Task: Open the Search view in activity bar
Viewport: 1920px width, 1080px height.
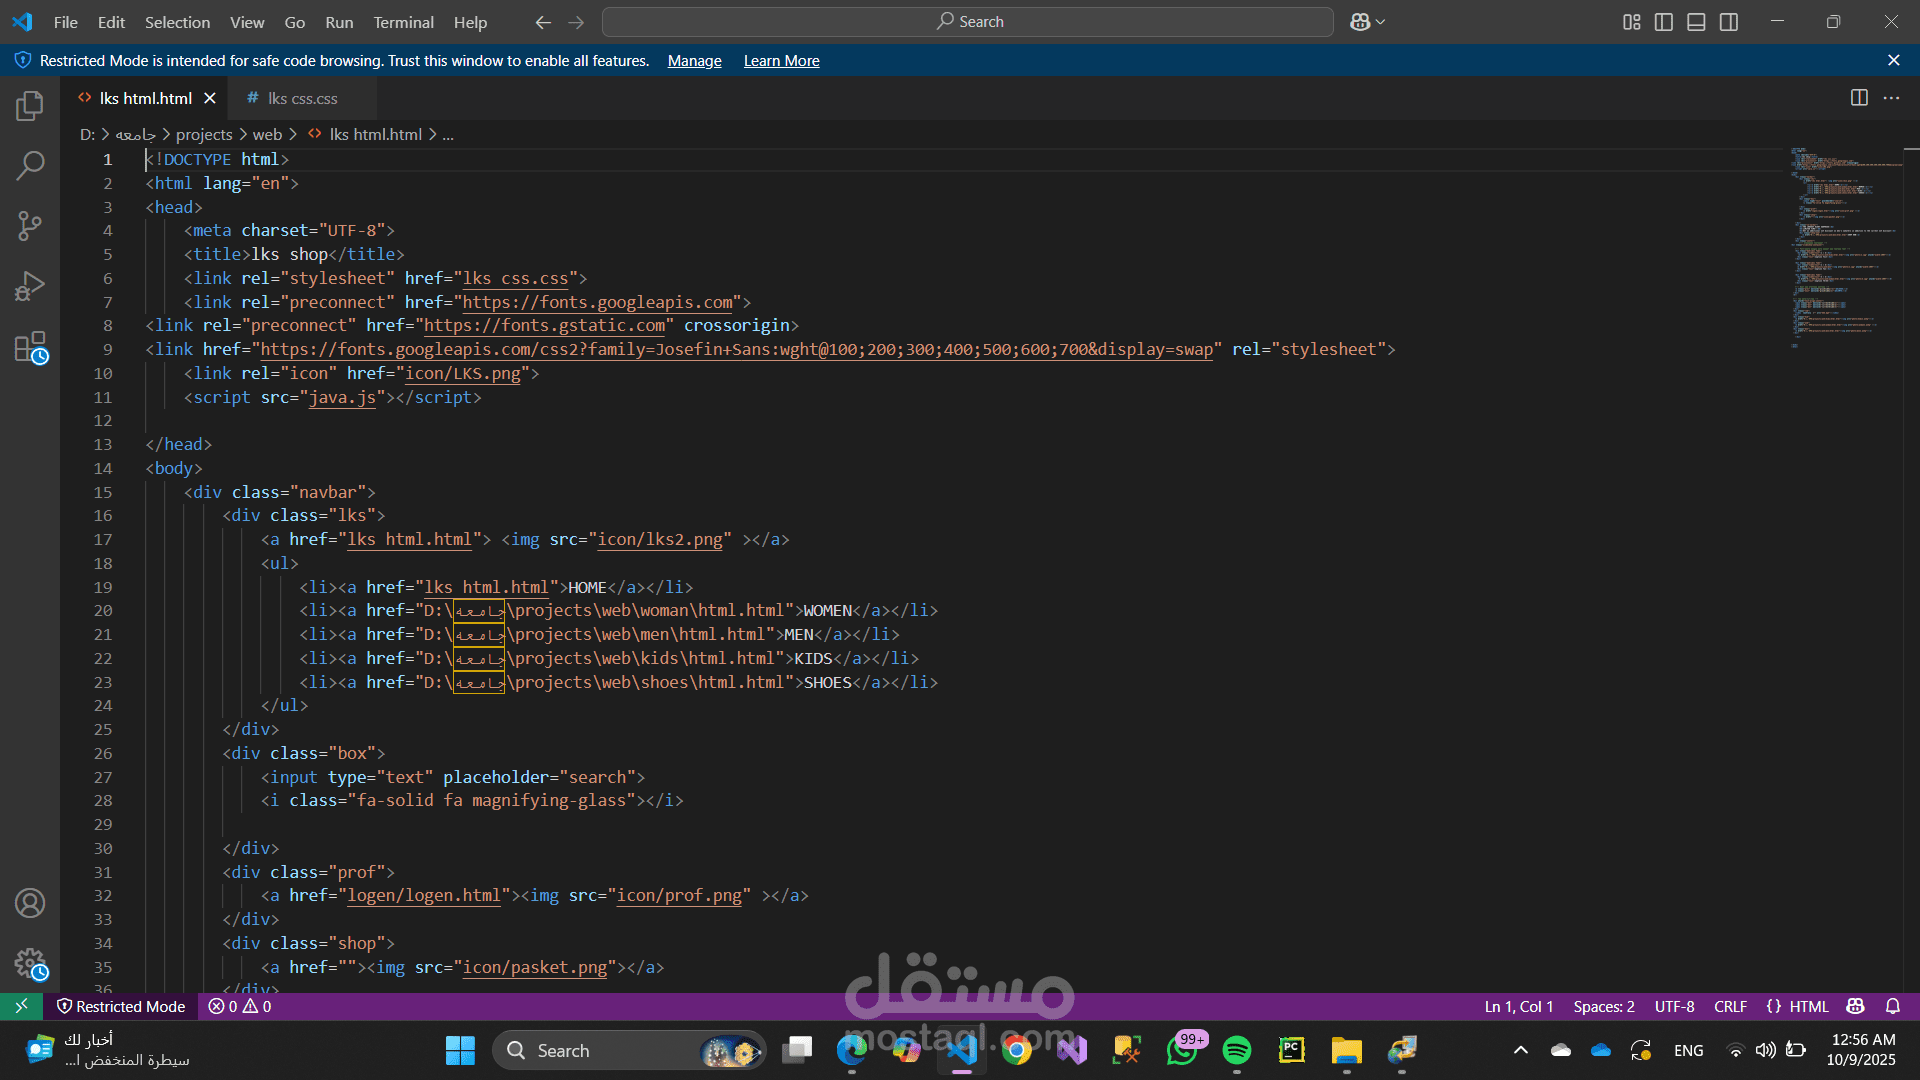Action: point(30,166)
